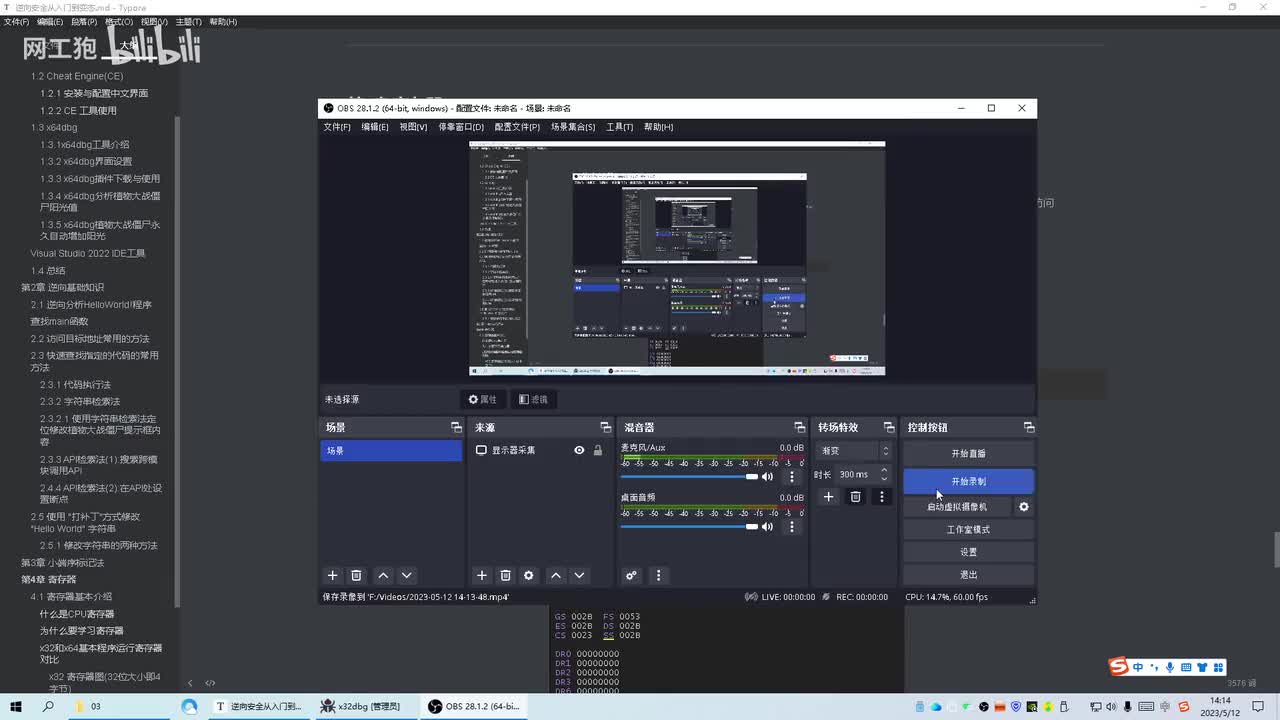Select the 场景 item in the scenes list
1280x720 pixels.
pos(391,451)
